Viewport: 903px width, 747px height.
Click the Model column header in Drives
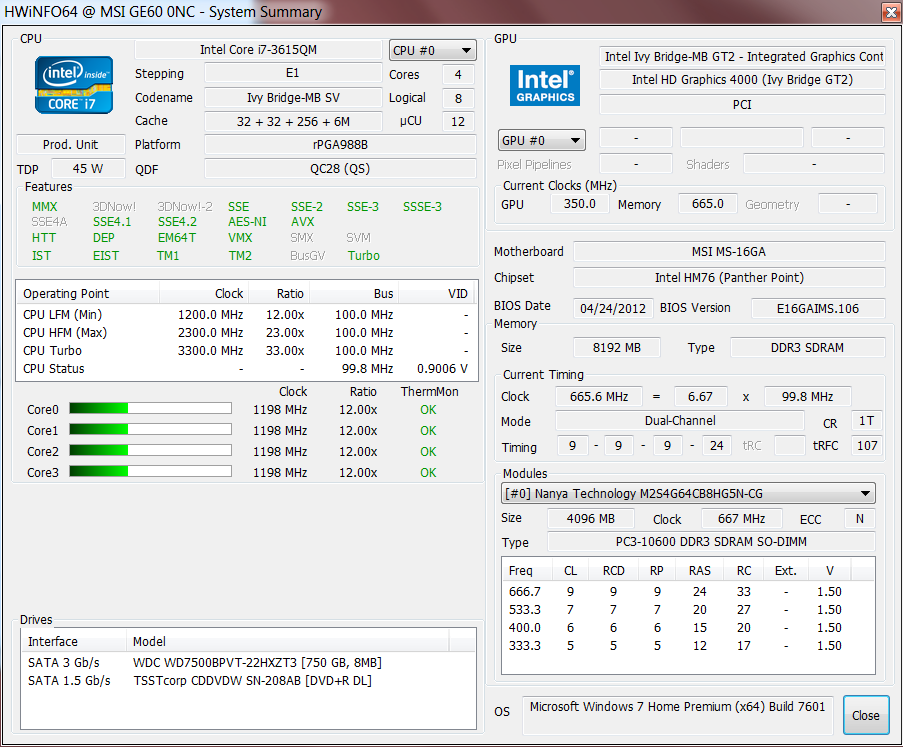pos(287,641)
